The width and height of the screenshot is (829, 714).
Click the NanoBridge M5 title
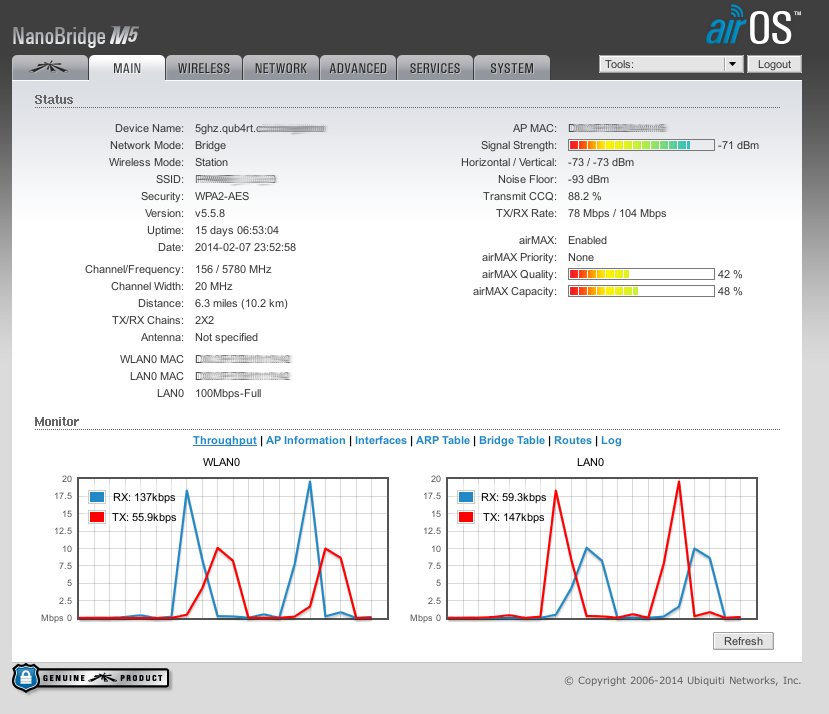click(x=75, y=36)
